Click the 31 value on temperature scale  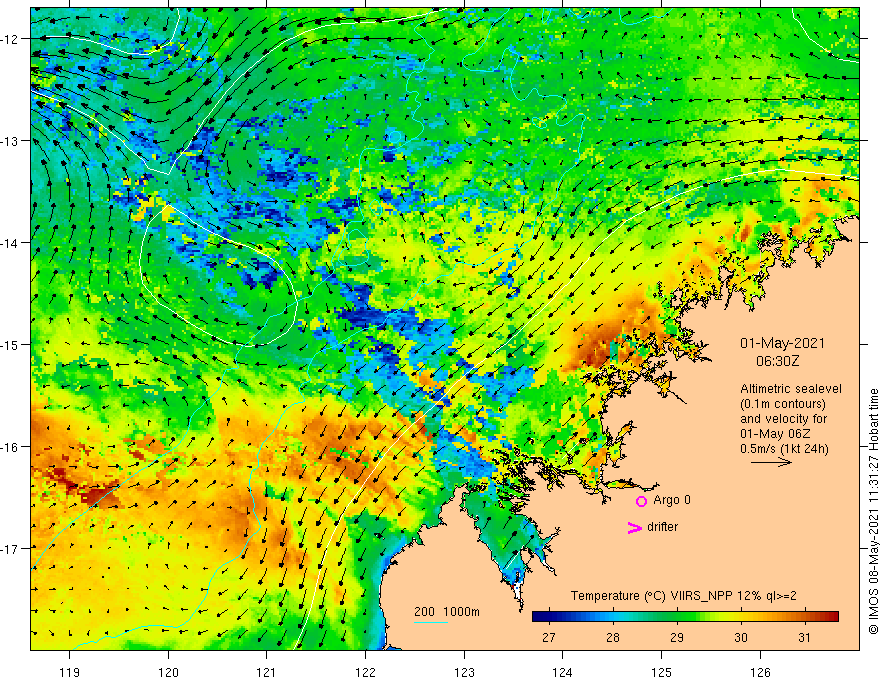point(804,637)
